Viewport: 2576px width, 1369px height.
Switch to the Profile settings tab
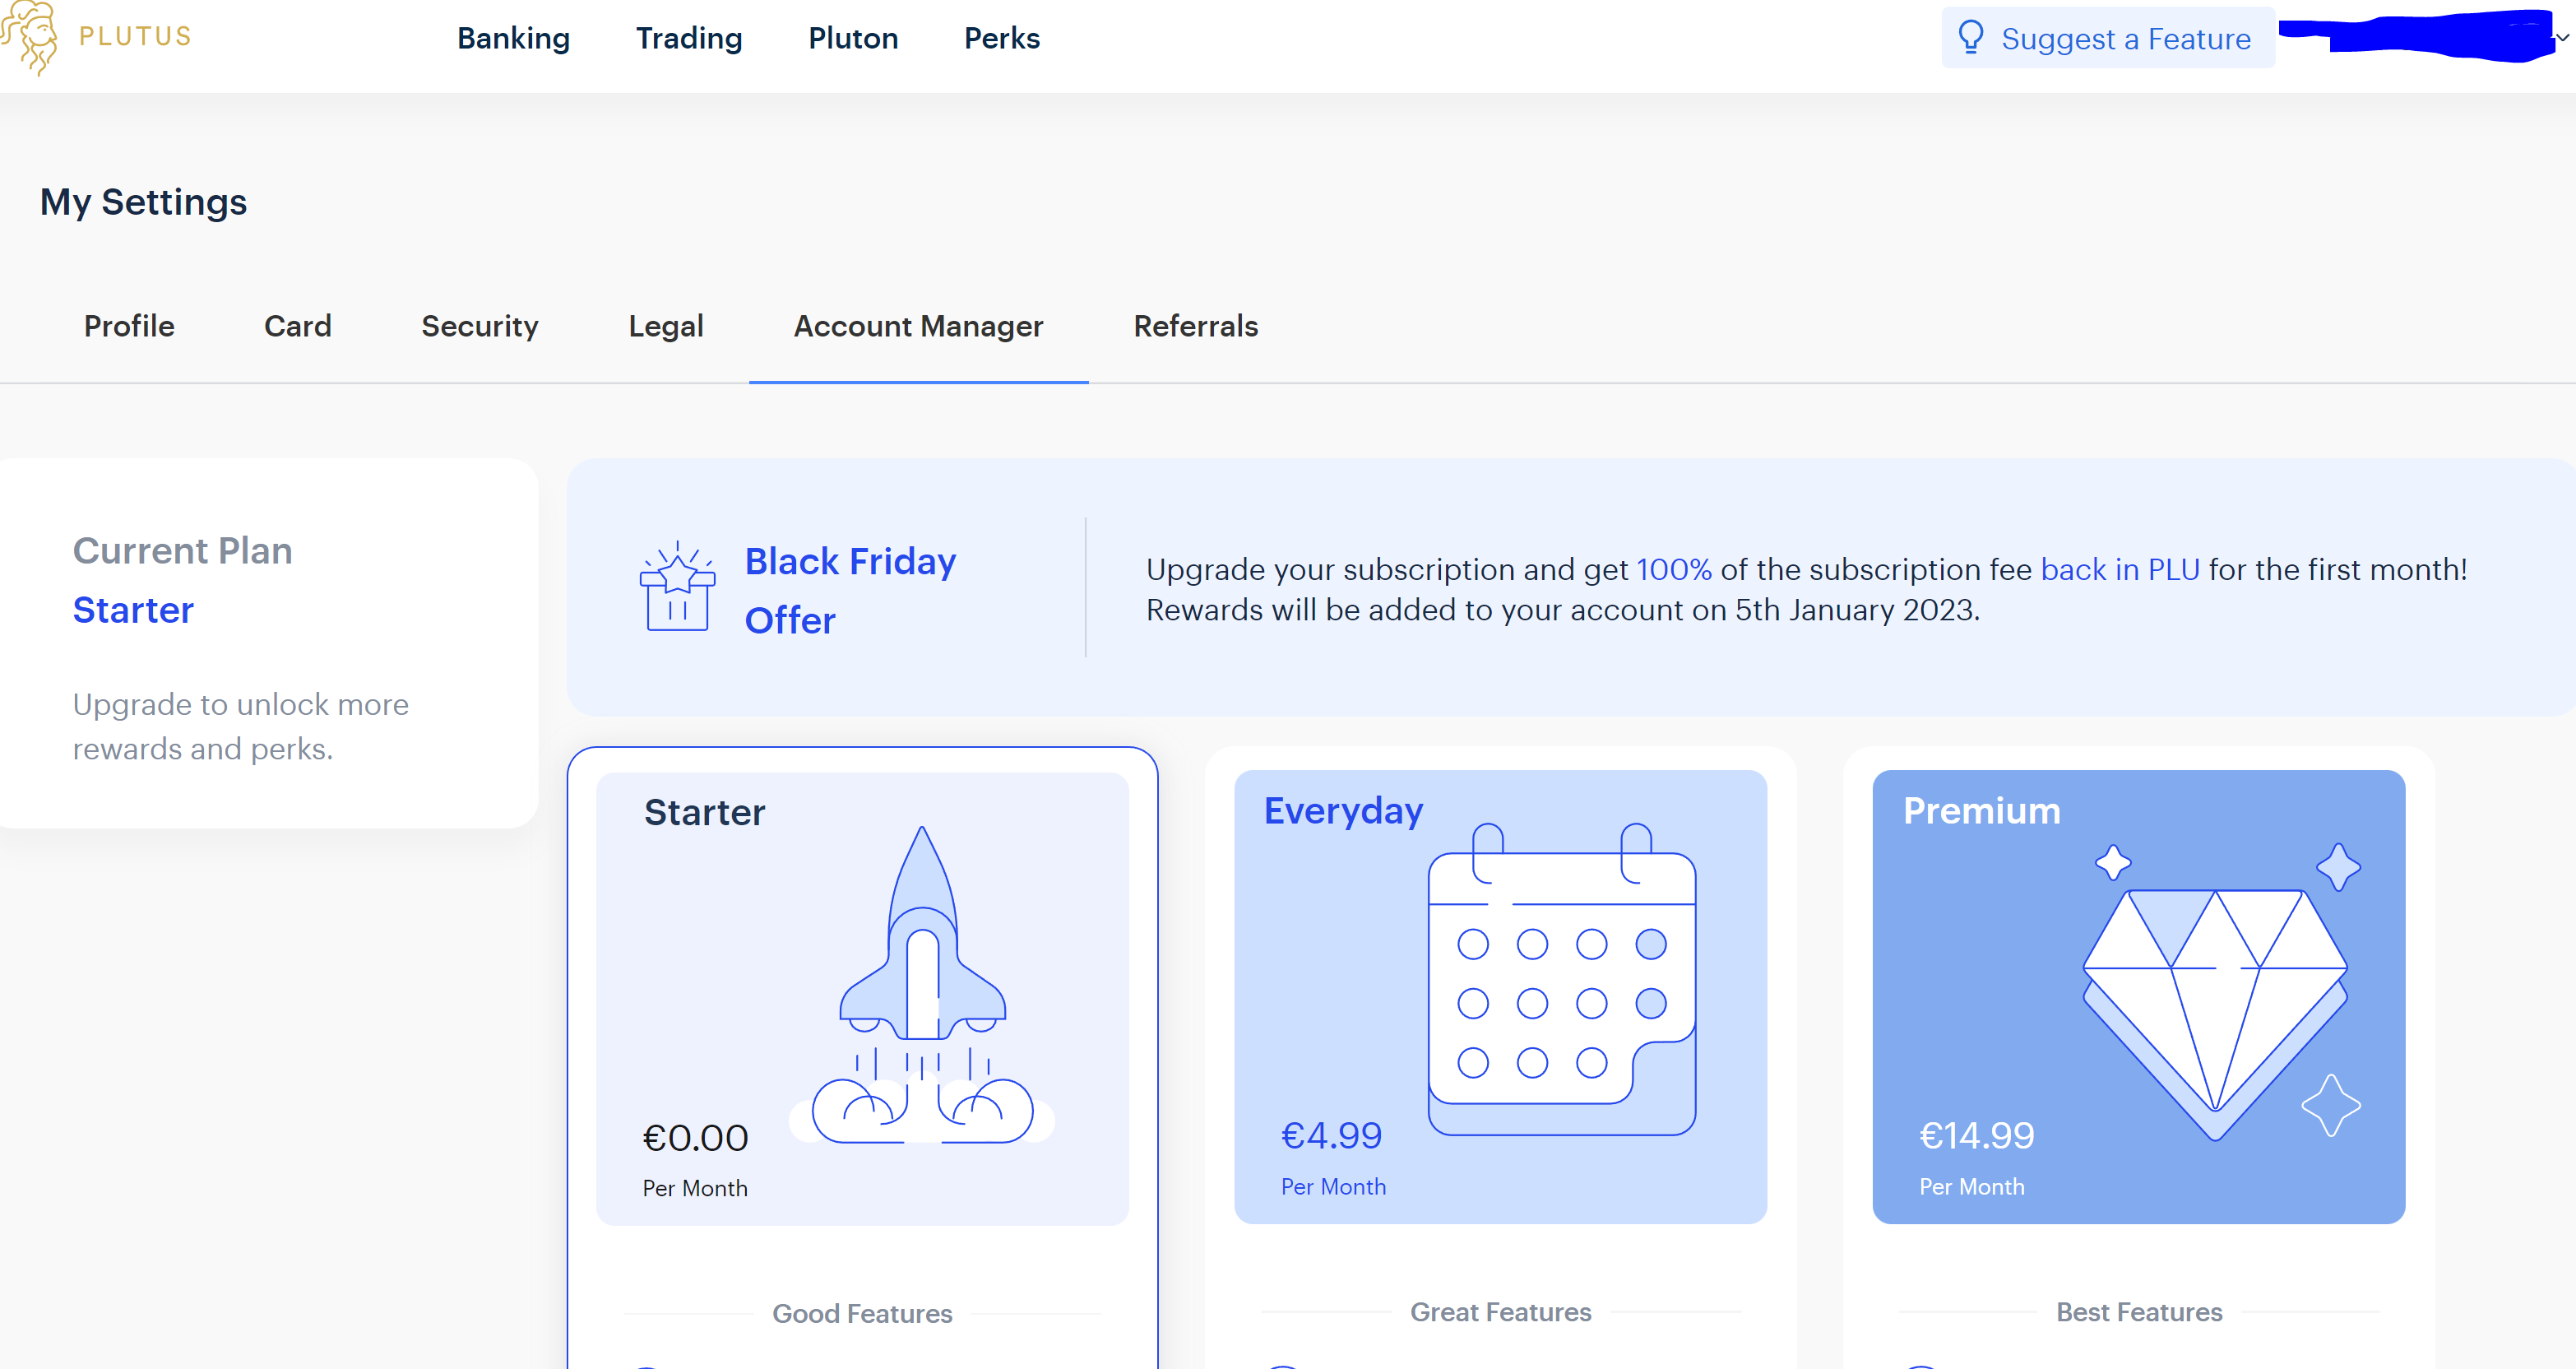(x=129, y=326)
